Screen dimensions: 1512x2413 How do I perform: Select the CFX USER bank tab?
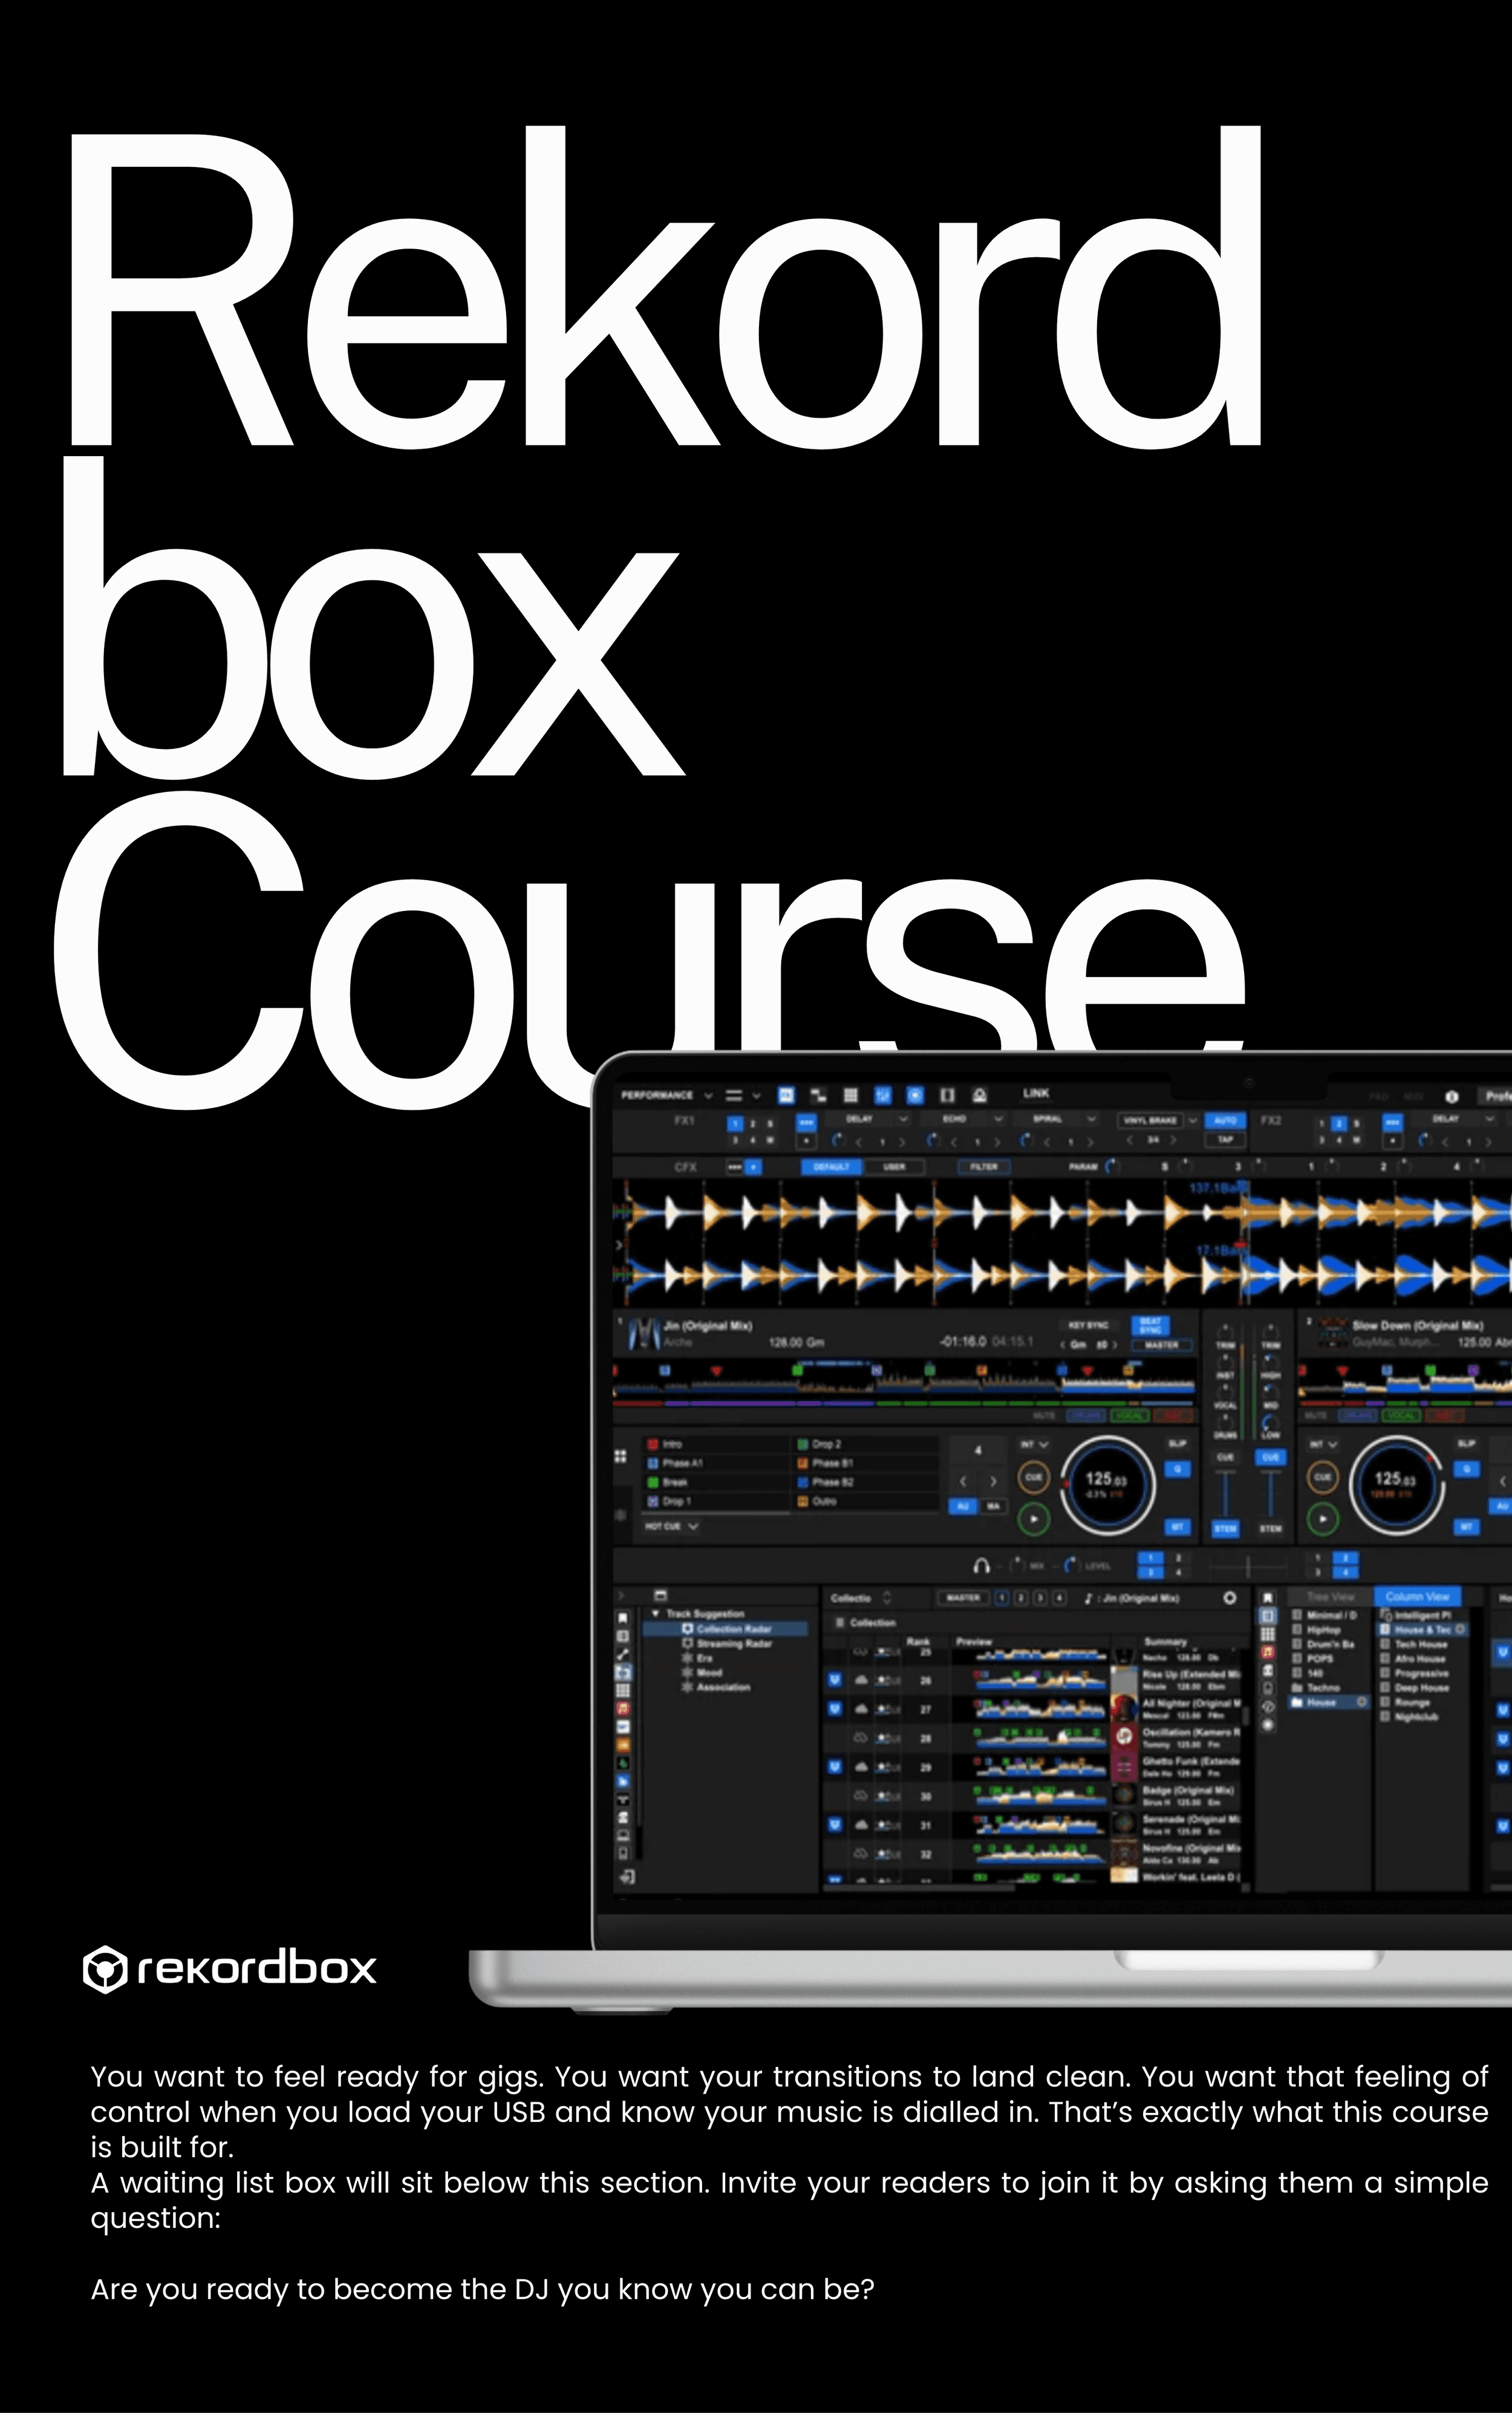(894, 1166)
